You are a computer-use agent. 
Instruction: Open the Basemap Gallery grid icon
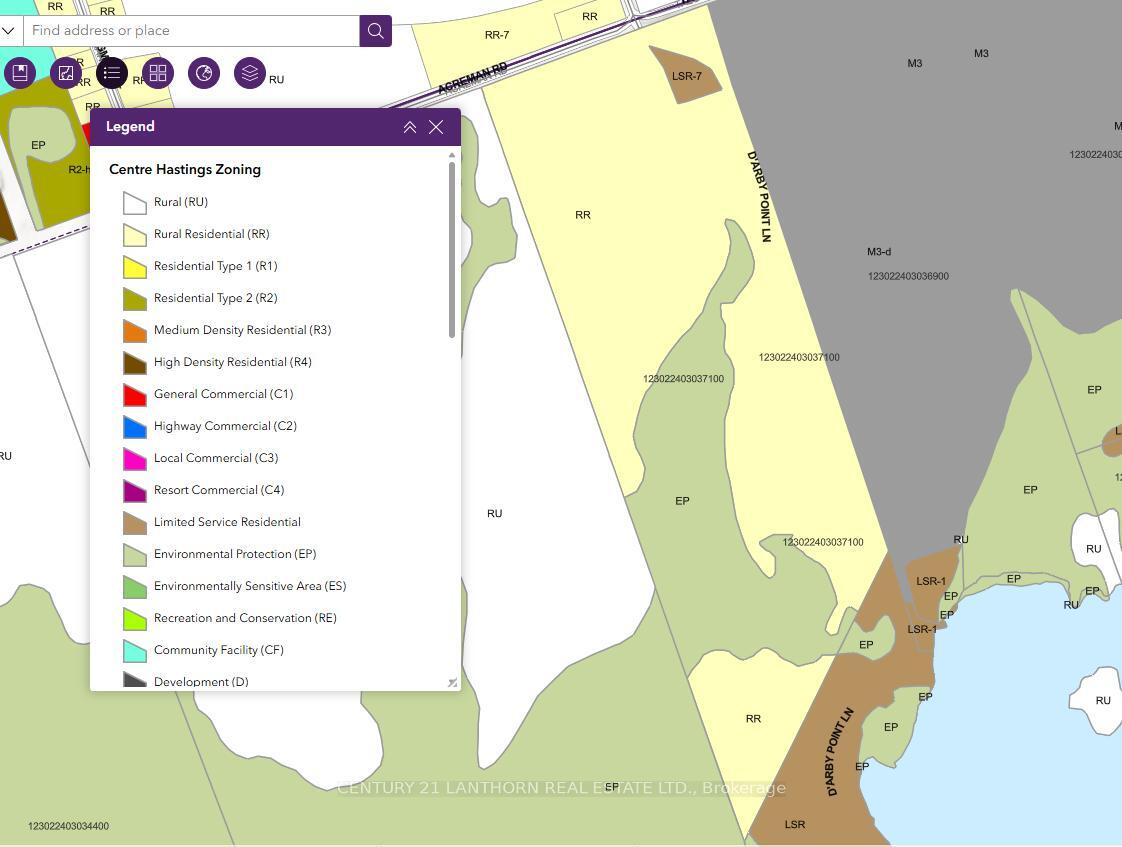[158, 73]
